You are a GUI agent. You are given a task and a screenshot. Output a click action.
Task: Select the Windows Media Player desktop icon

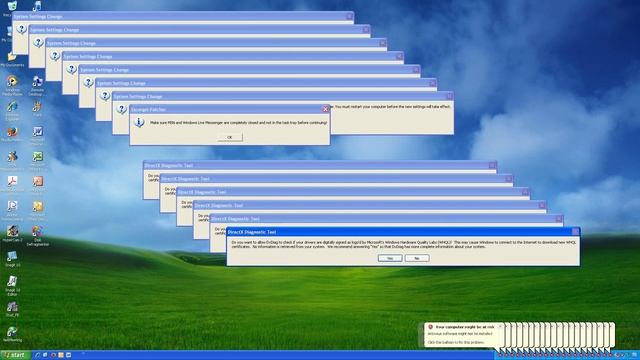click(12, 84)
